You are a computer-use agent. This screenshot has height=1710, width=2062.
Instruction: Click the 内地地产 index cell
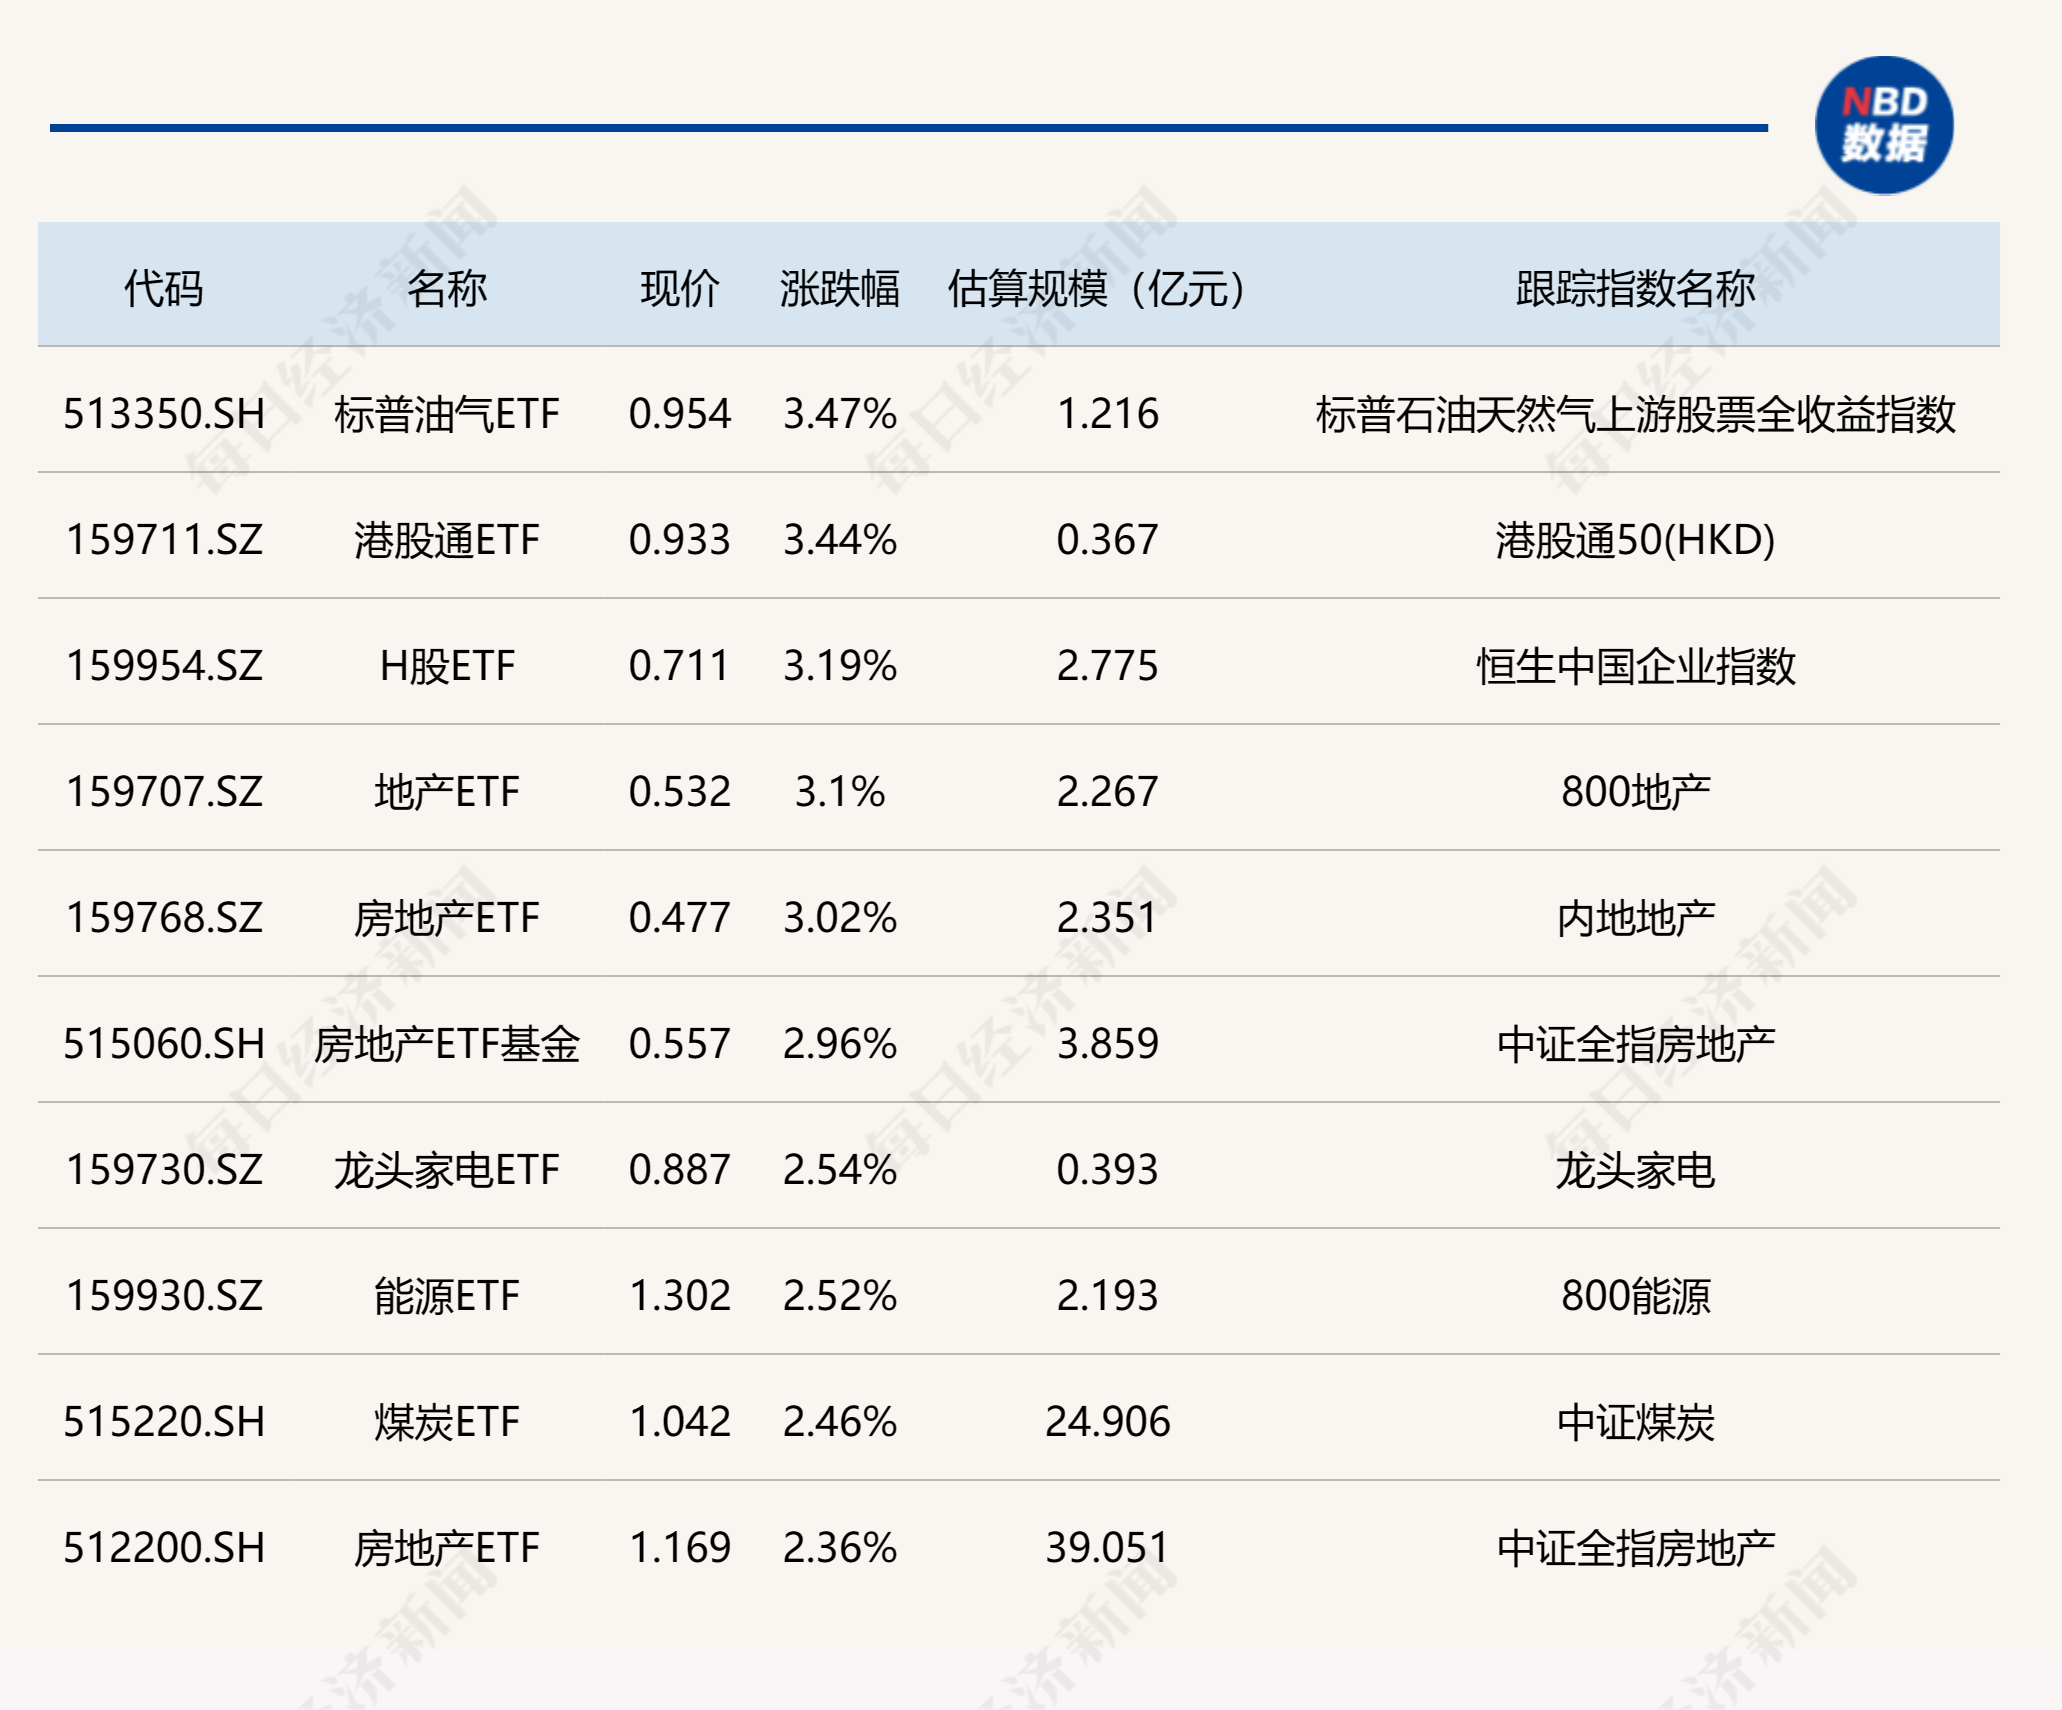(x=1635, y=918)
